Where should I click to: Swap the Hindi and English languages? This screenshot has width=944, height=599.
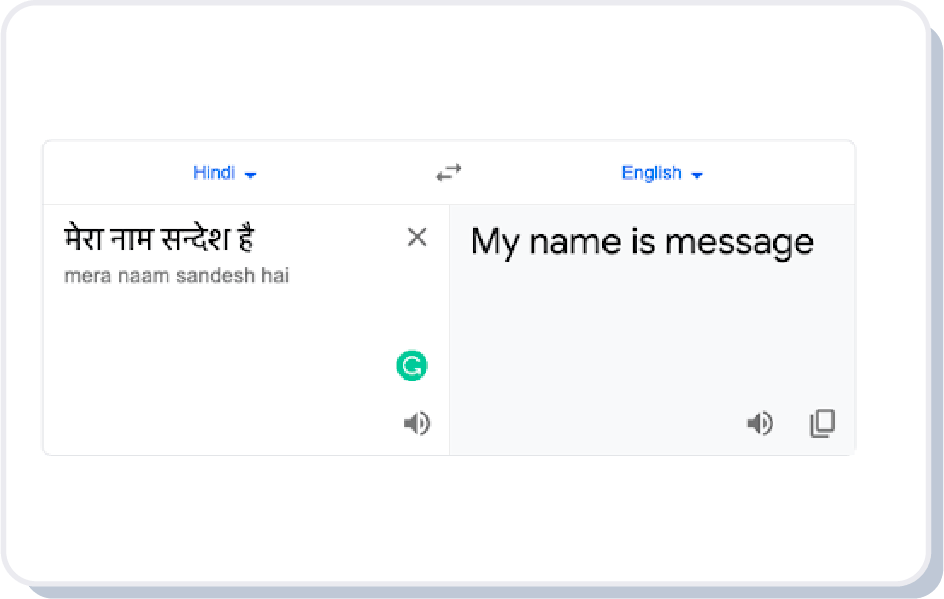(448, 173)
